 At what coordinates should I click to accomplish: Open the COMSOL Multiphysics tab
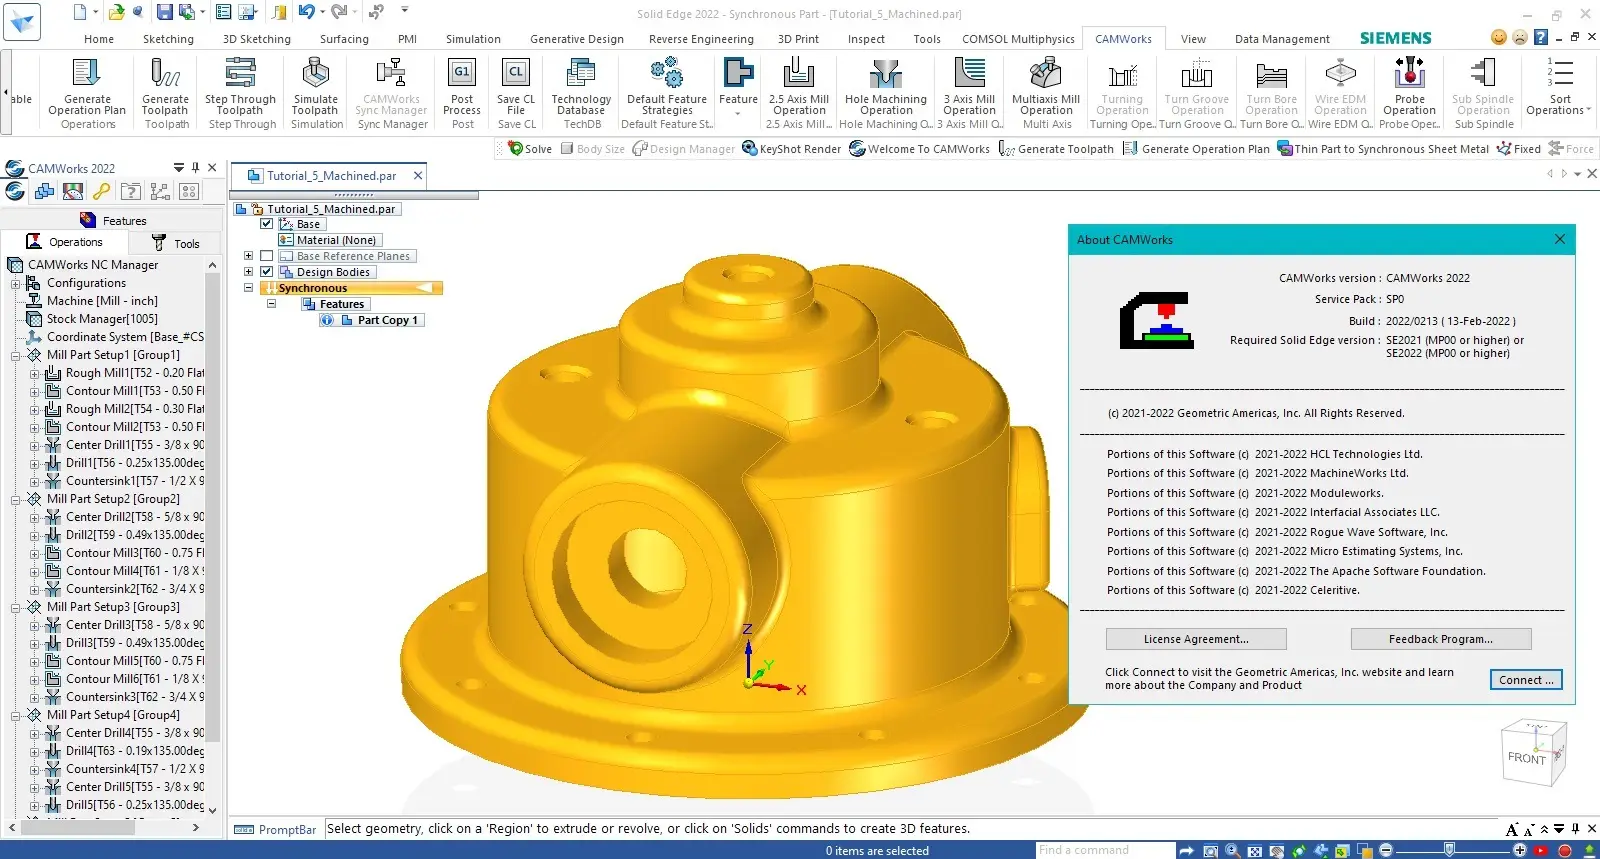(x=1018, y=39)
